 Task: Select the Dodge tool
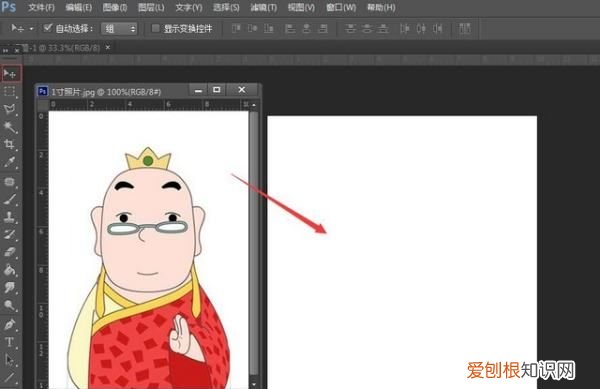[x=10, y=305]
